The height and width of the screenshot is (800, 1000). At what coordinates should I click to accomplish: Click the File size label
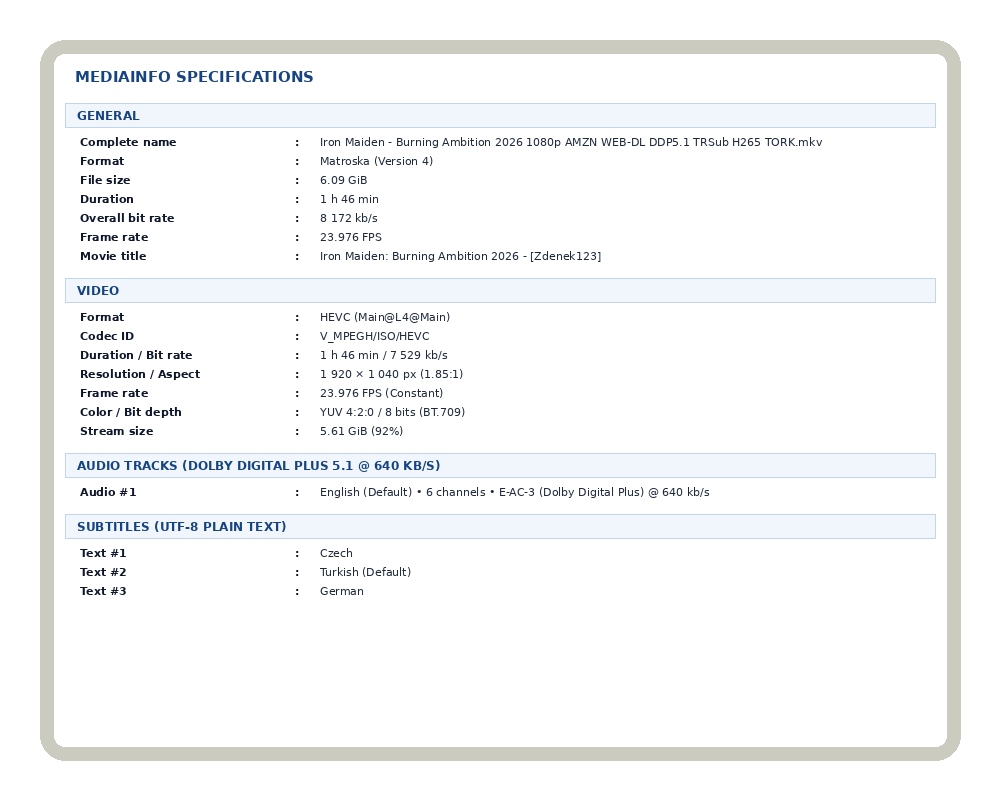tap(105, 180)
